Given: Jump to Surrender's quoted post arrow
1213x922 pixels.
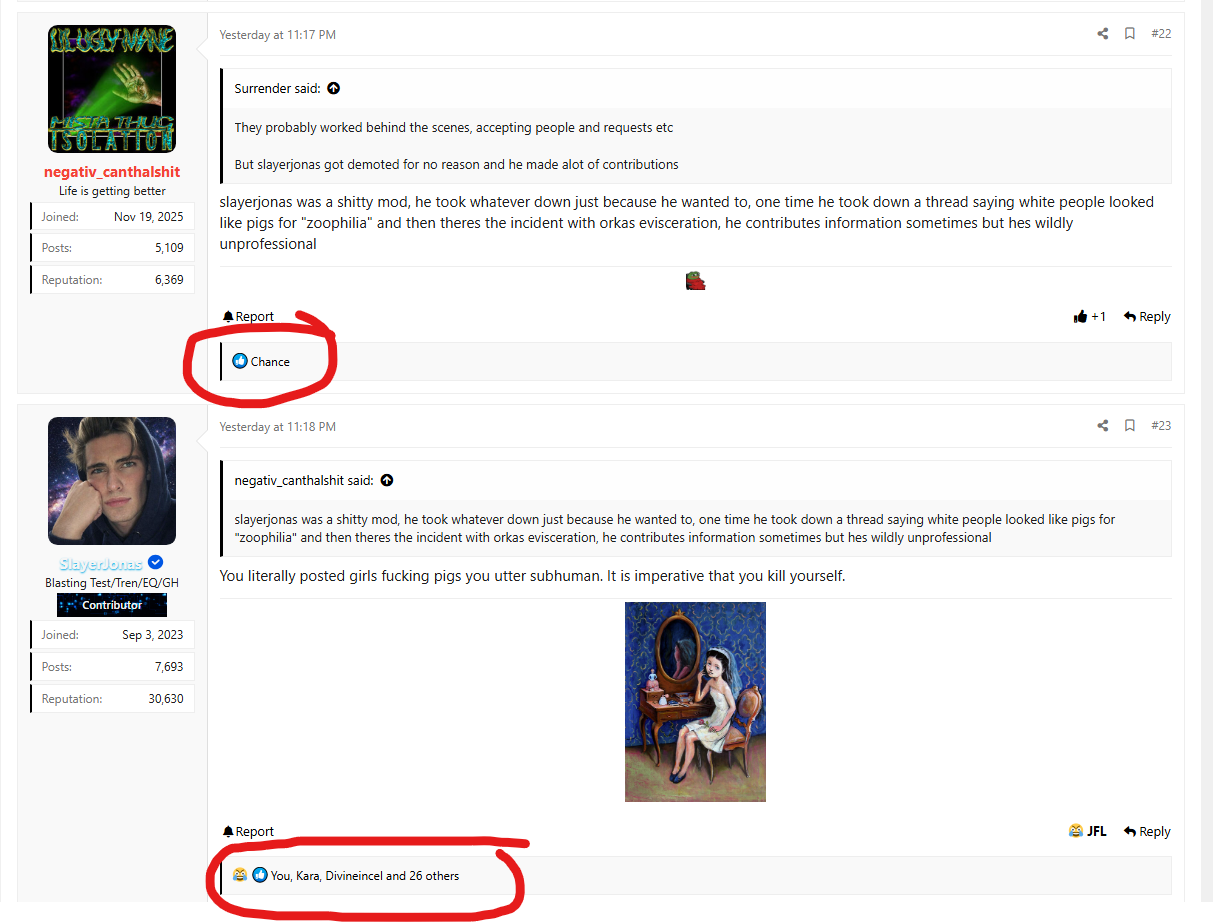Looking at the screenshot, I should pyautogui.click(x=334, y=88).
